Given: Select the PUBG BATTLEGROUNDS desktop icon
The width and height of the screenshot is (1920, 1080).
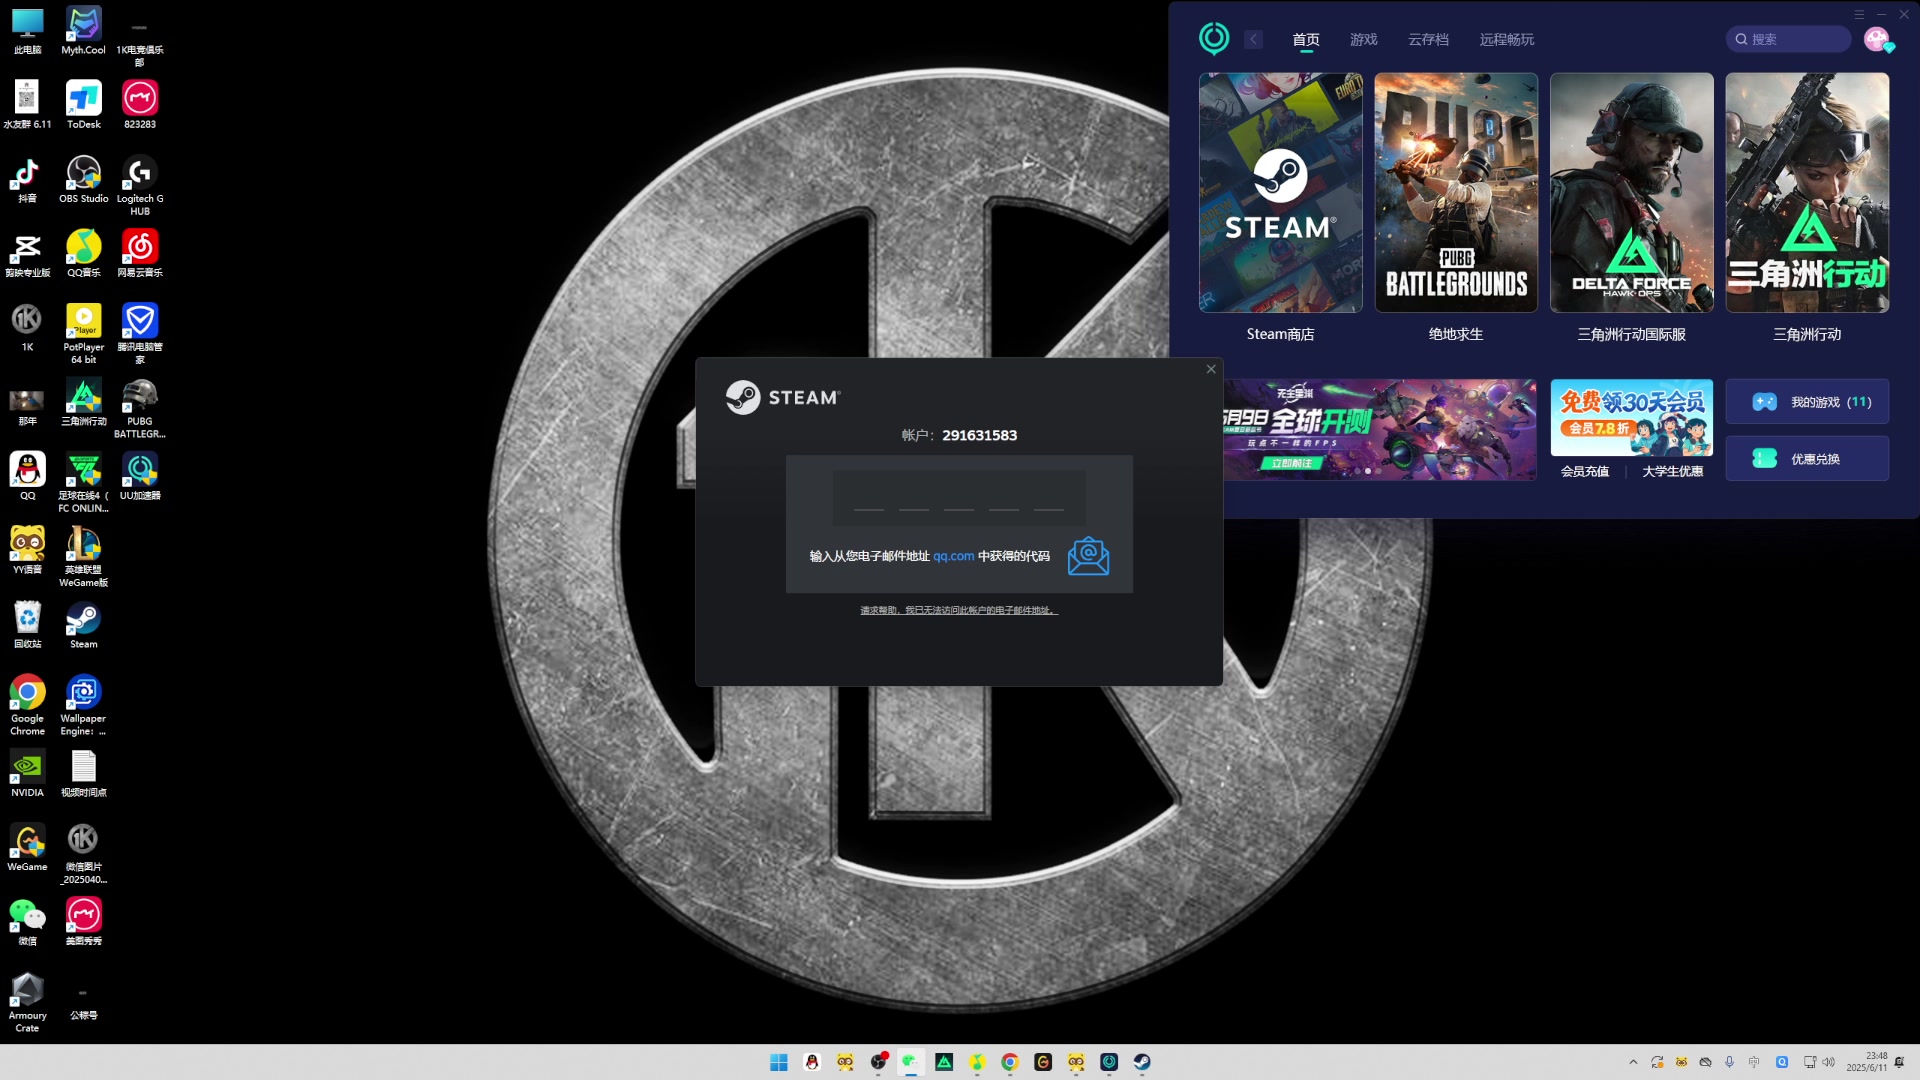Looking at the screenshot, I should [x=140, y=408].
